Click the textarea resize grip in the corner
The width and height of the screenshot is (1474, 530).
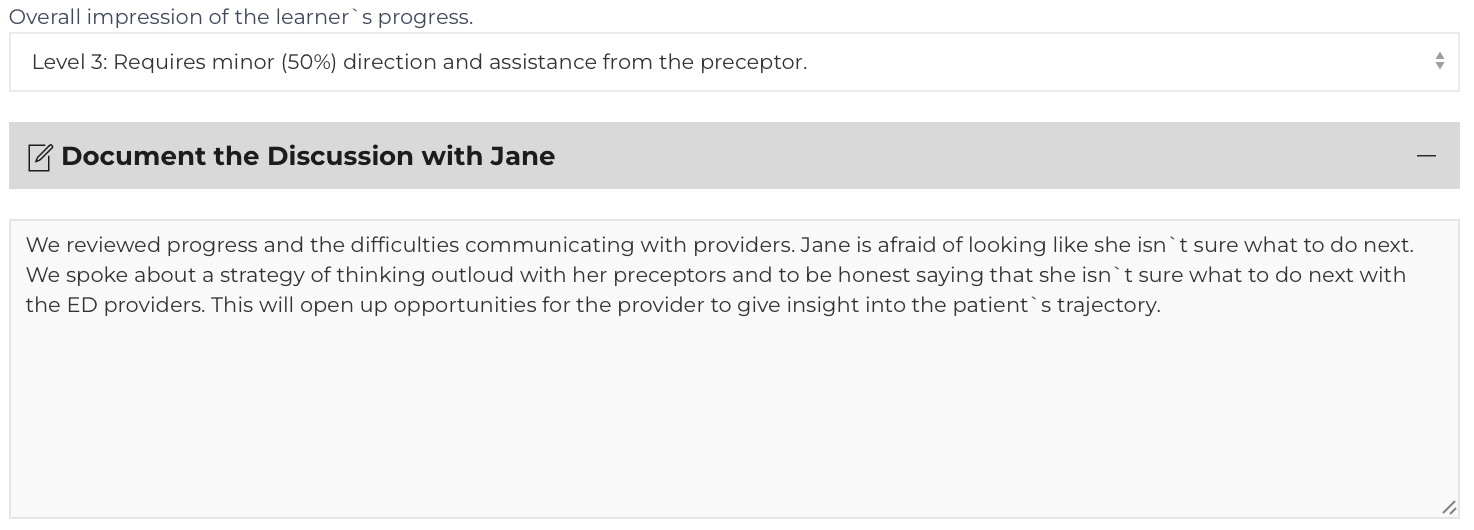(x=1448, y=508)
